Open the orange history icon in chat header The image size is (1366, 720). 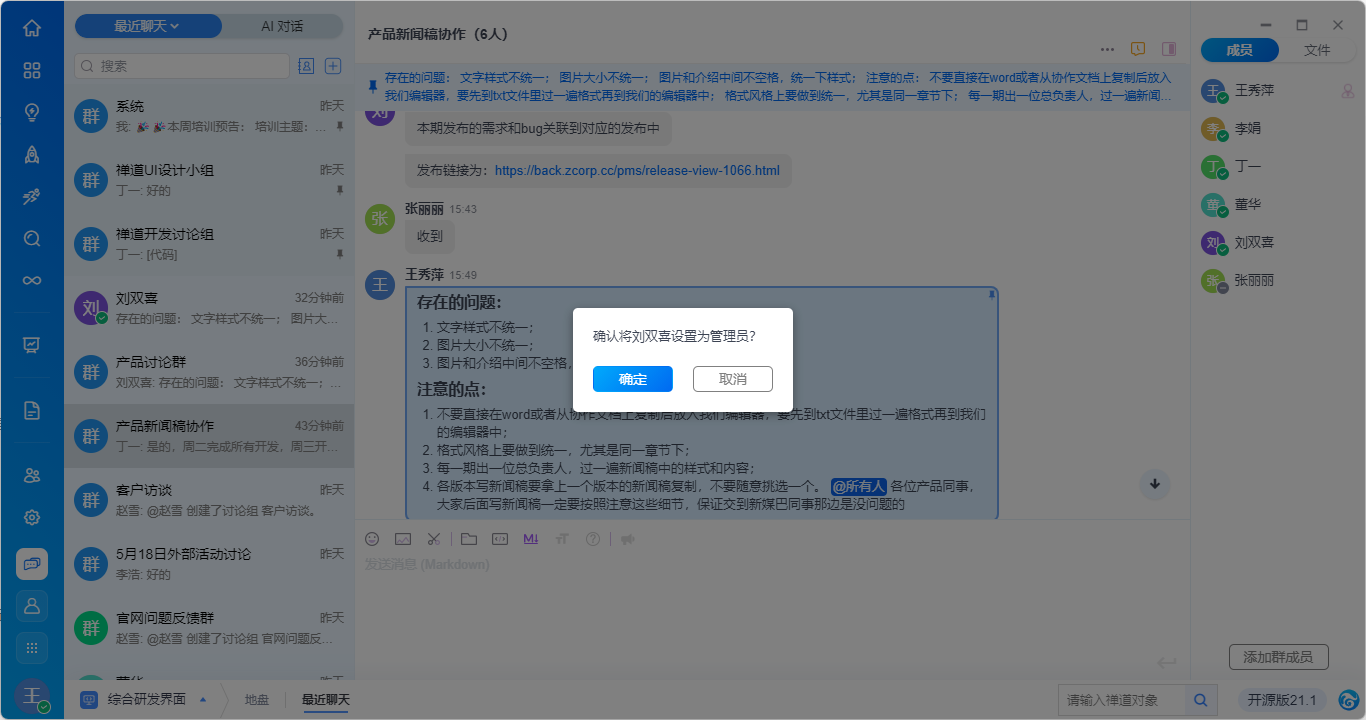(x=1138, y=48)
